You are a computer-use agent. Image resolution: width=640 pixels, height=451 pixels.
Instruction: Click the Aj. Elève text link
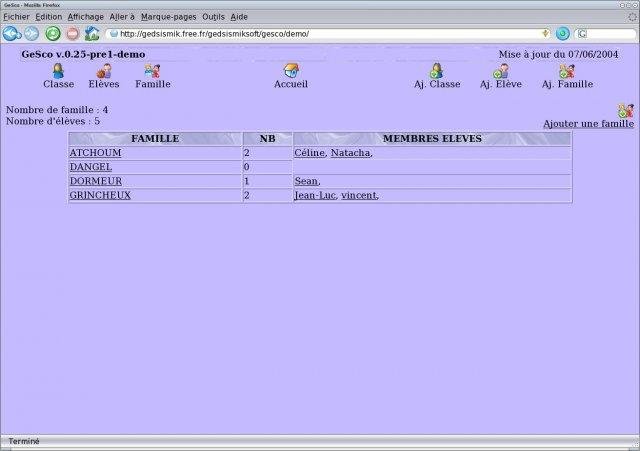pyautogui.click(x=501, y=84)
